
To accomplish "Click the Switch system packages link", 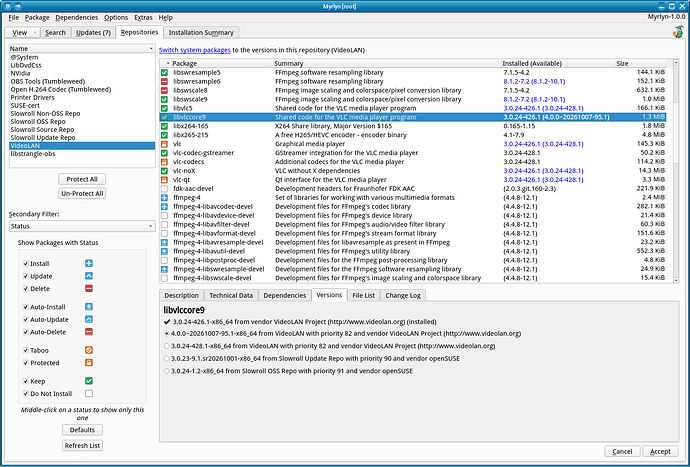I will pyautogui.click(x=195, y=50).
